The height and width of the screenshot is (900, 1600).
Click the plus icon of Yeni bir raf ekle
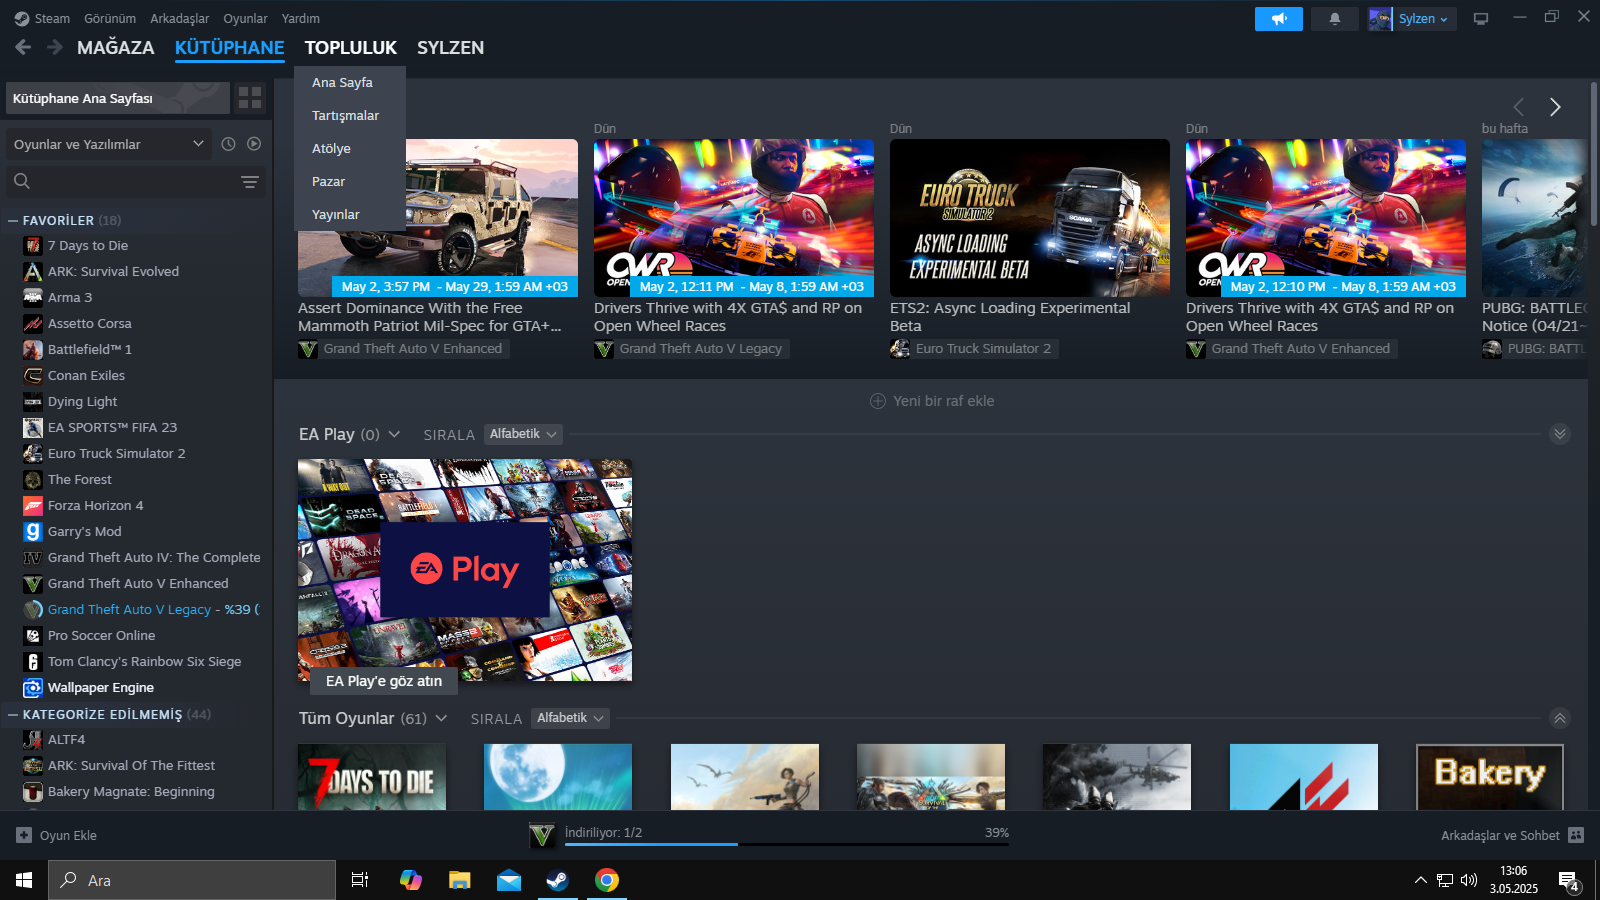click(878, 401)
